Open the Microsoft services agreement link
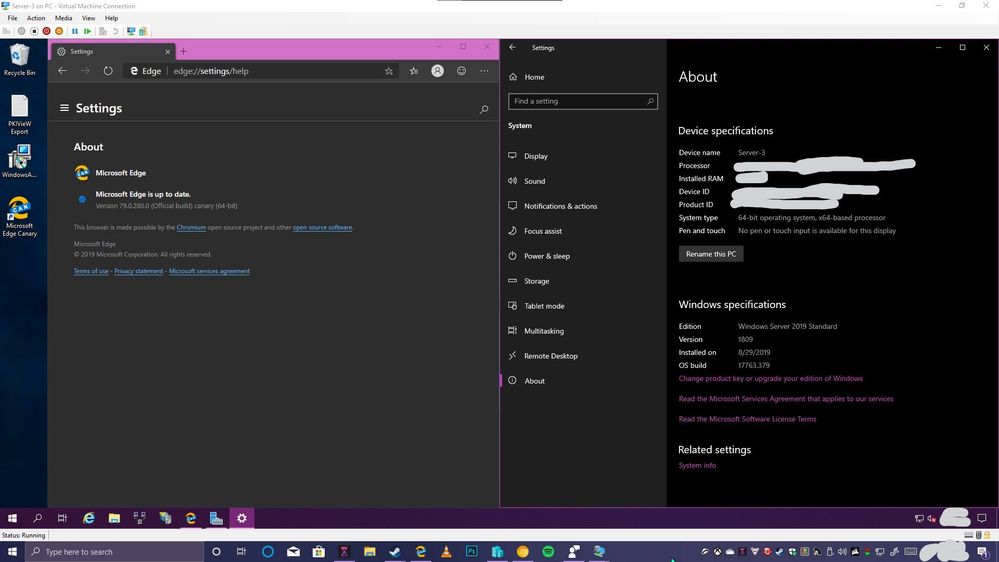The height and width of the screenshot is (562, 999). pos(209,271)
